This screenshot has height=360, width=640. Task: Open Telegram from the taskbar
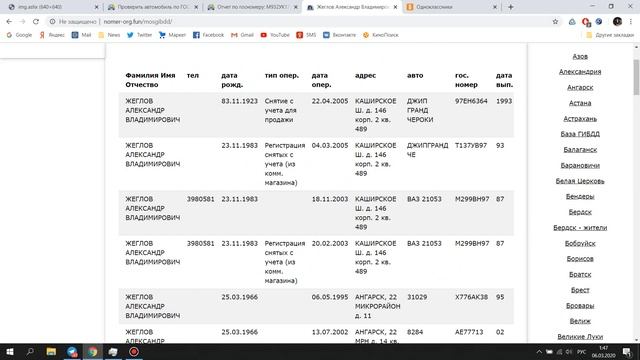[x=72, y=352]
